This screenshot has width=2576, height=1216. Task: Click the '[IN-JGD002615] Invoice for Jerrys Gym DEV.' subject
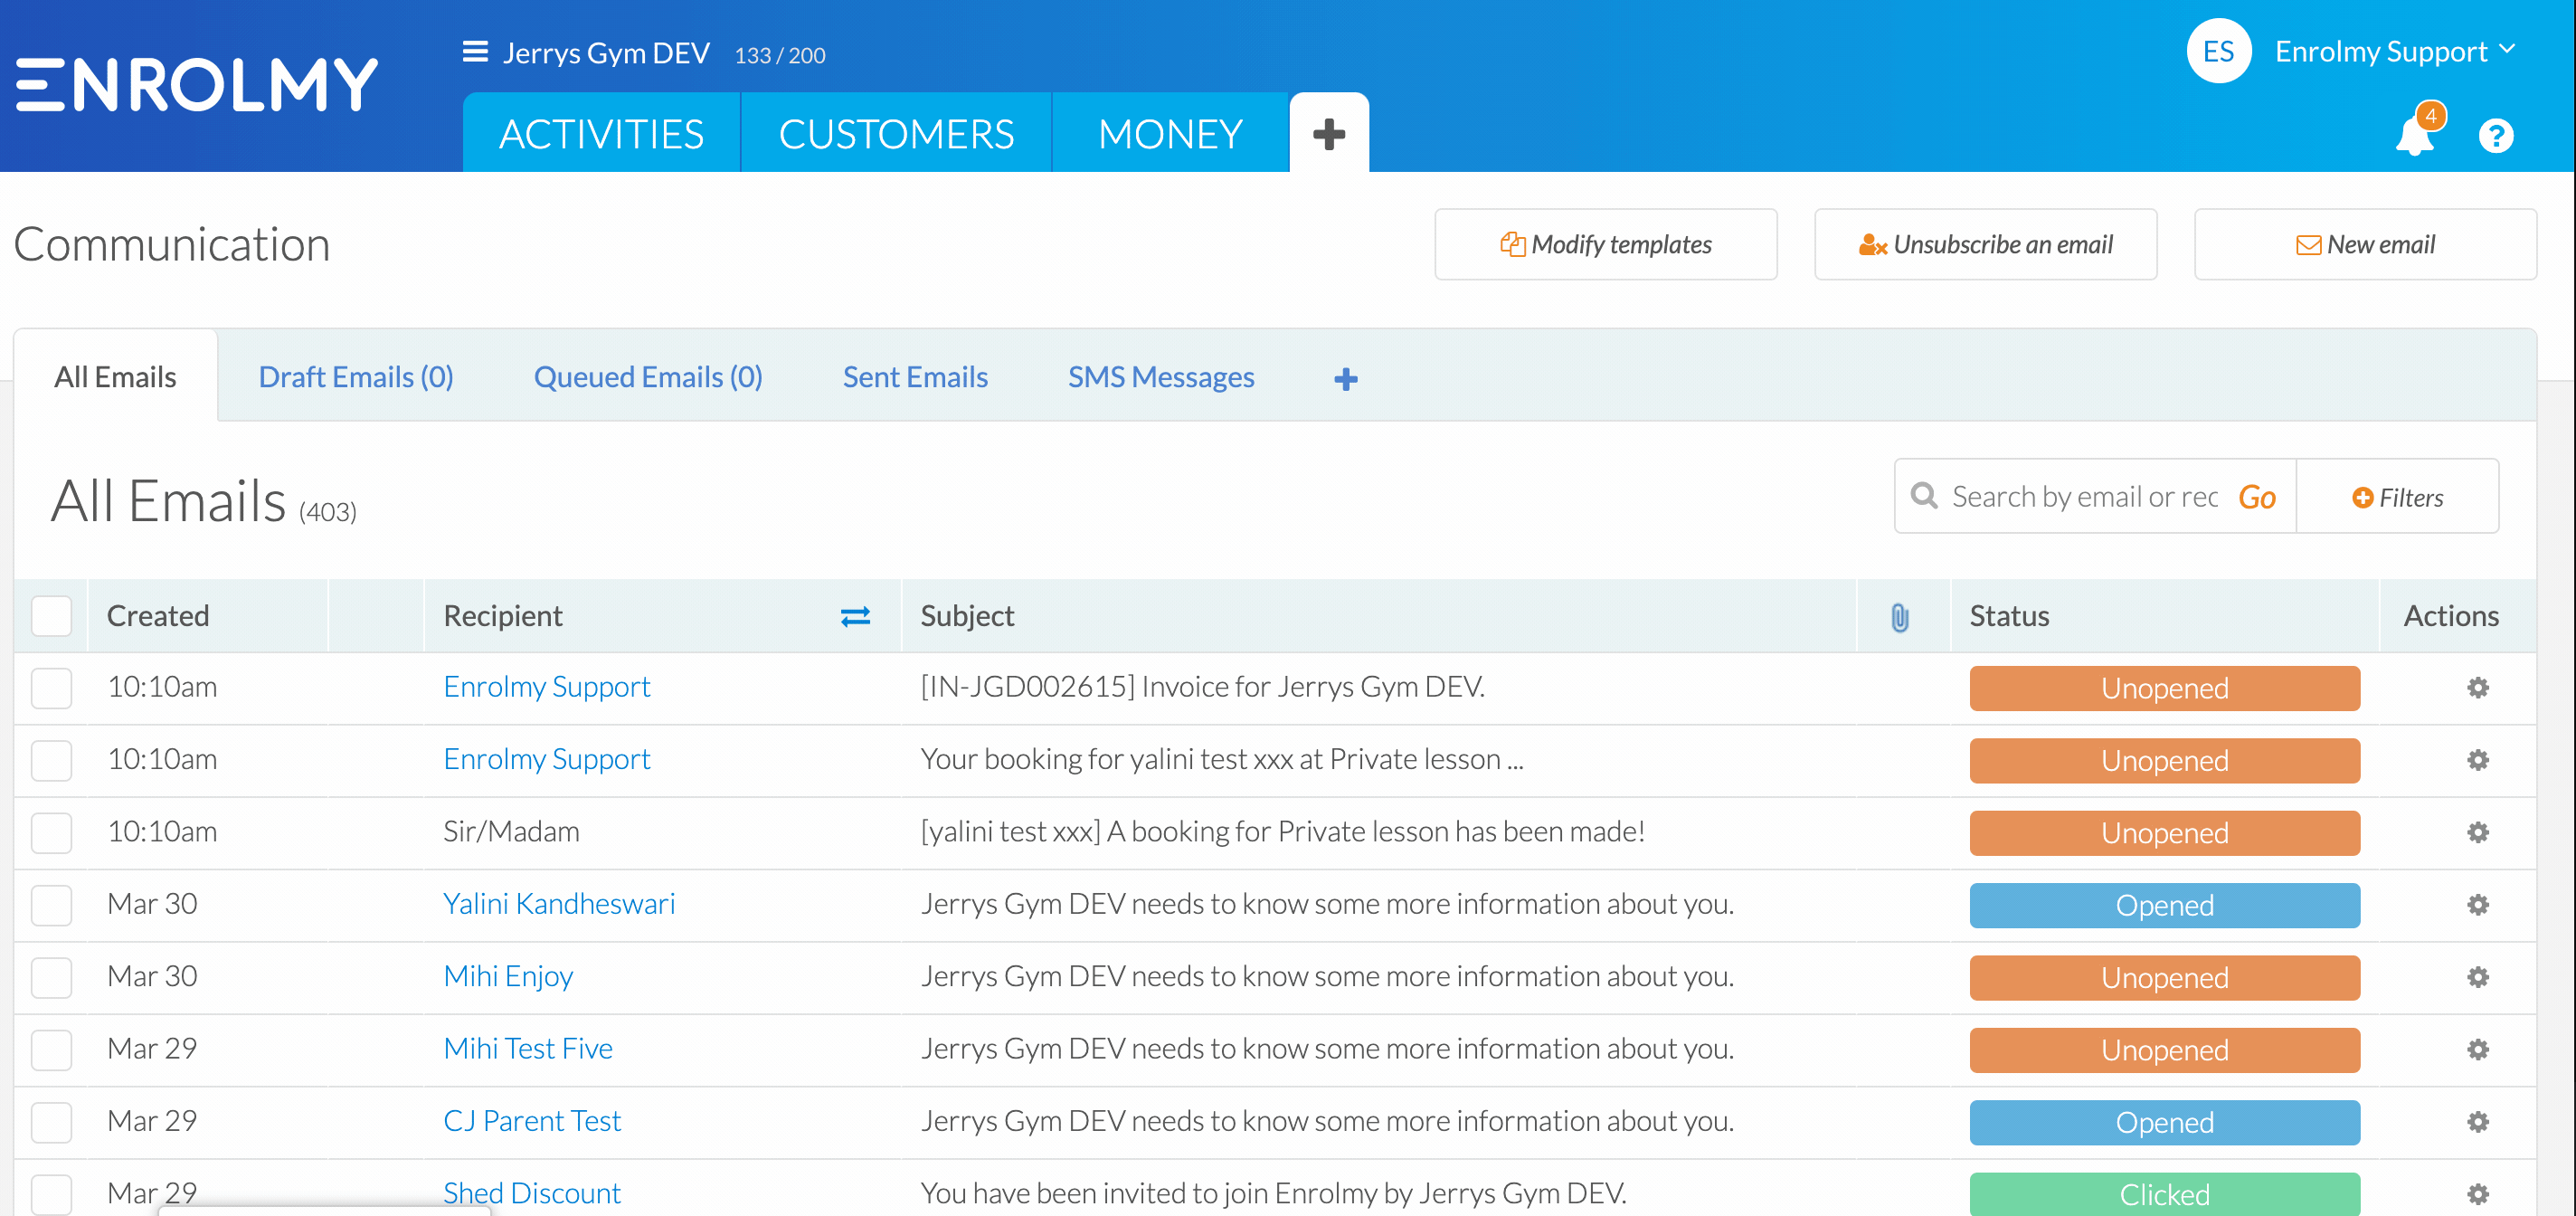tap(1202, 687)
